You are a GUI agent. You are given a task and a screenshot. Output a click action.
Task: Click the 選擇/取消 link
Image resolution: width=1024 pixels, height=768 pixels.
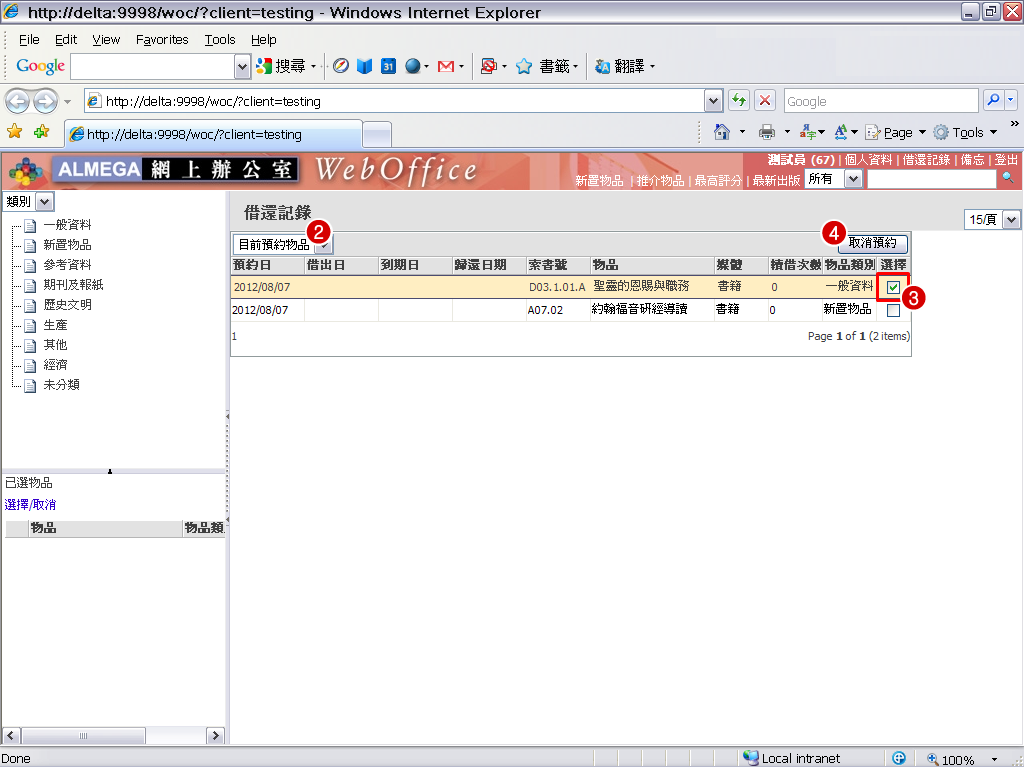30,505
